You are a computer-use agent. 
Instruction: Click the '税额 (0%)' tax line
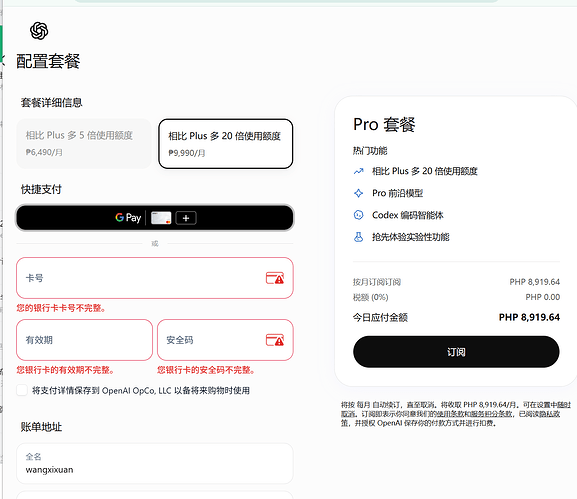point(371,297)
